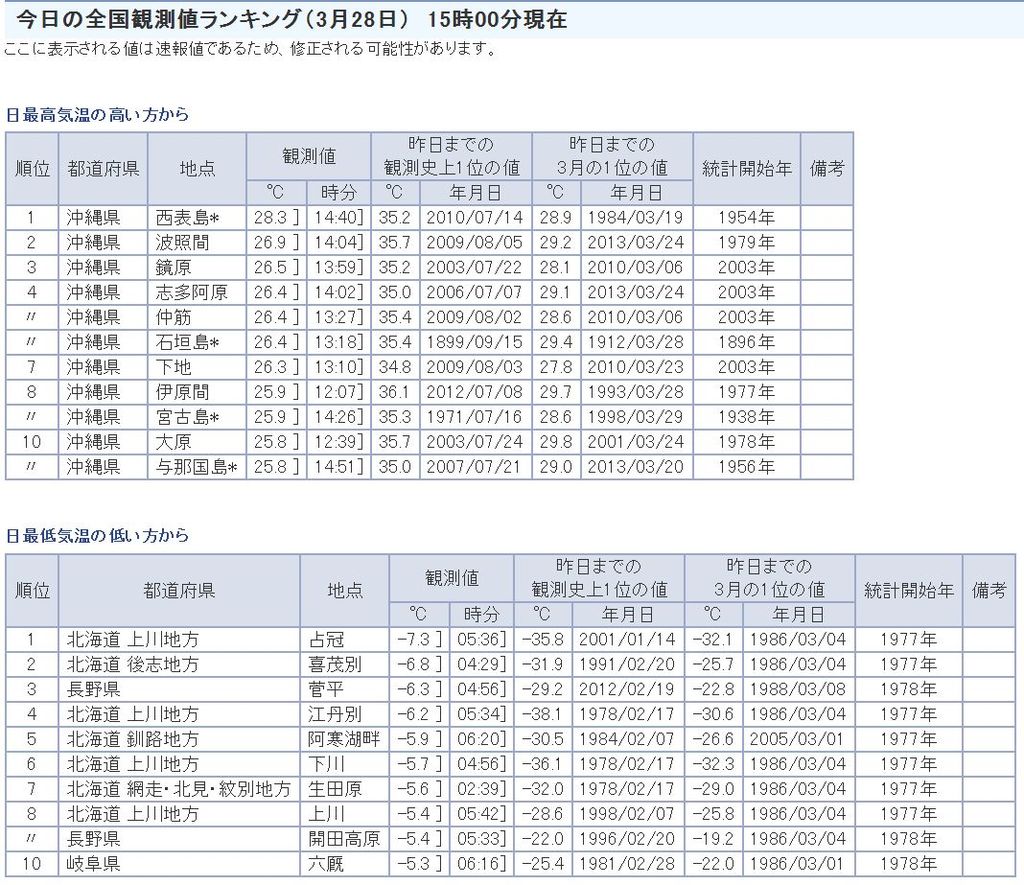The width and height of the screenshot is (1024, 885).
Task: Click the 占冠 location in the low temperature table
Action: tap(323, 640)
